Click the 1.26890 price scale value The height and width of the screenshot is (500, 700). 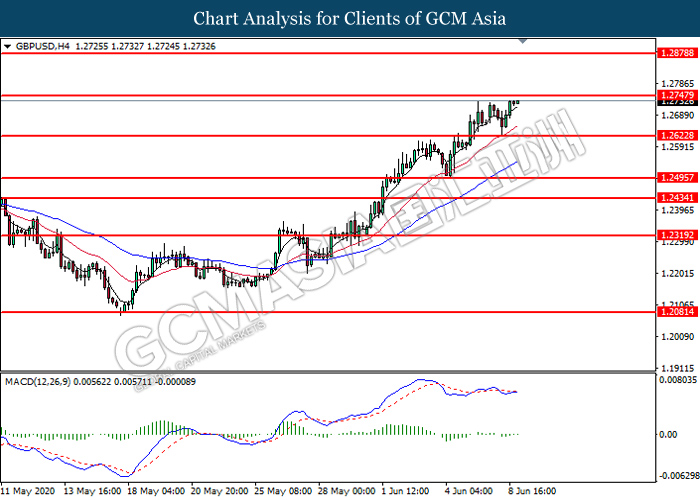(x=678, y=116)
